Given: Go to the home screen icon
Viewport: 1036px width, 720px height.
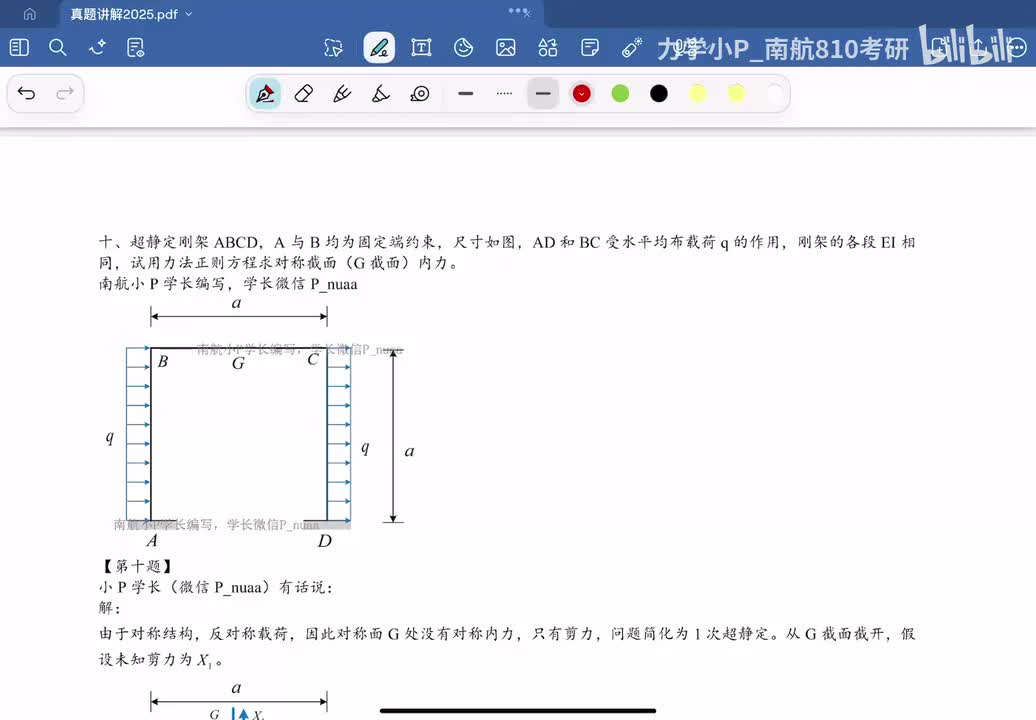Looking at the screenshot, I should (x=30, y=14).
